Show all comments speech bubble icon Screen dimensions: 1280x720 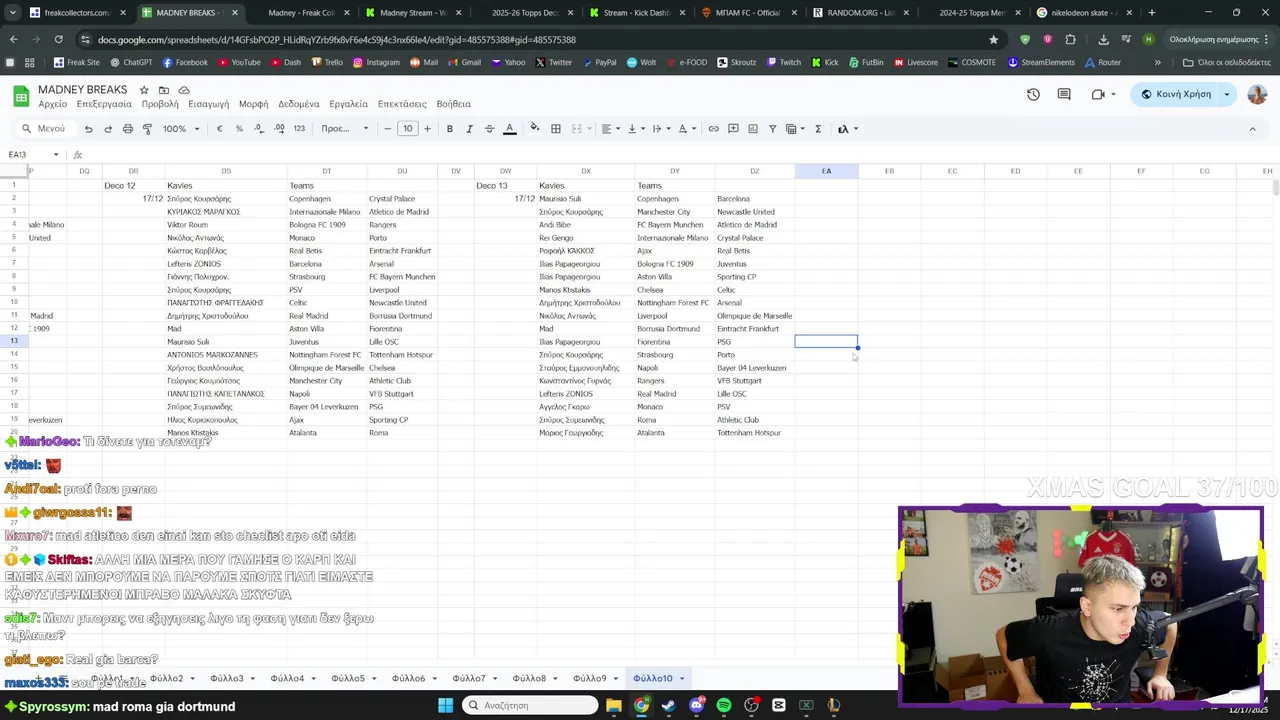[1064, 94]
